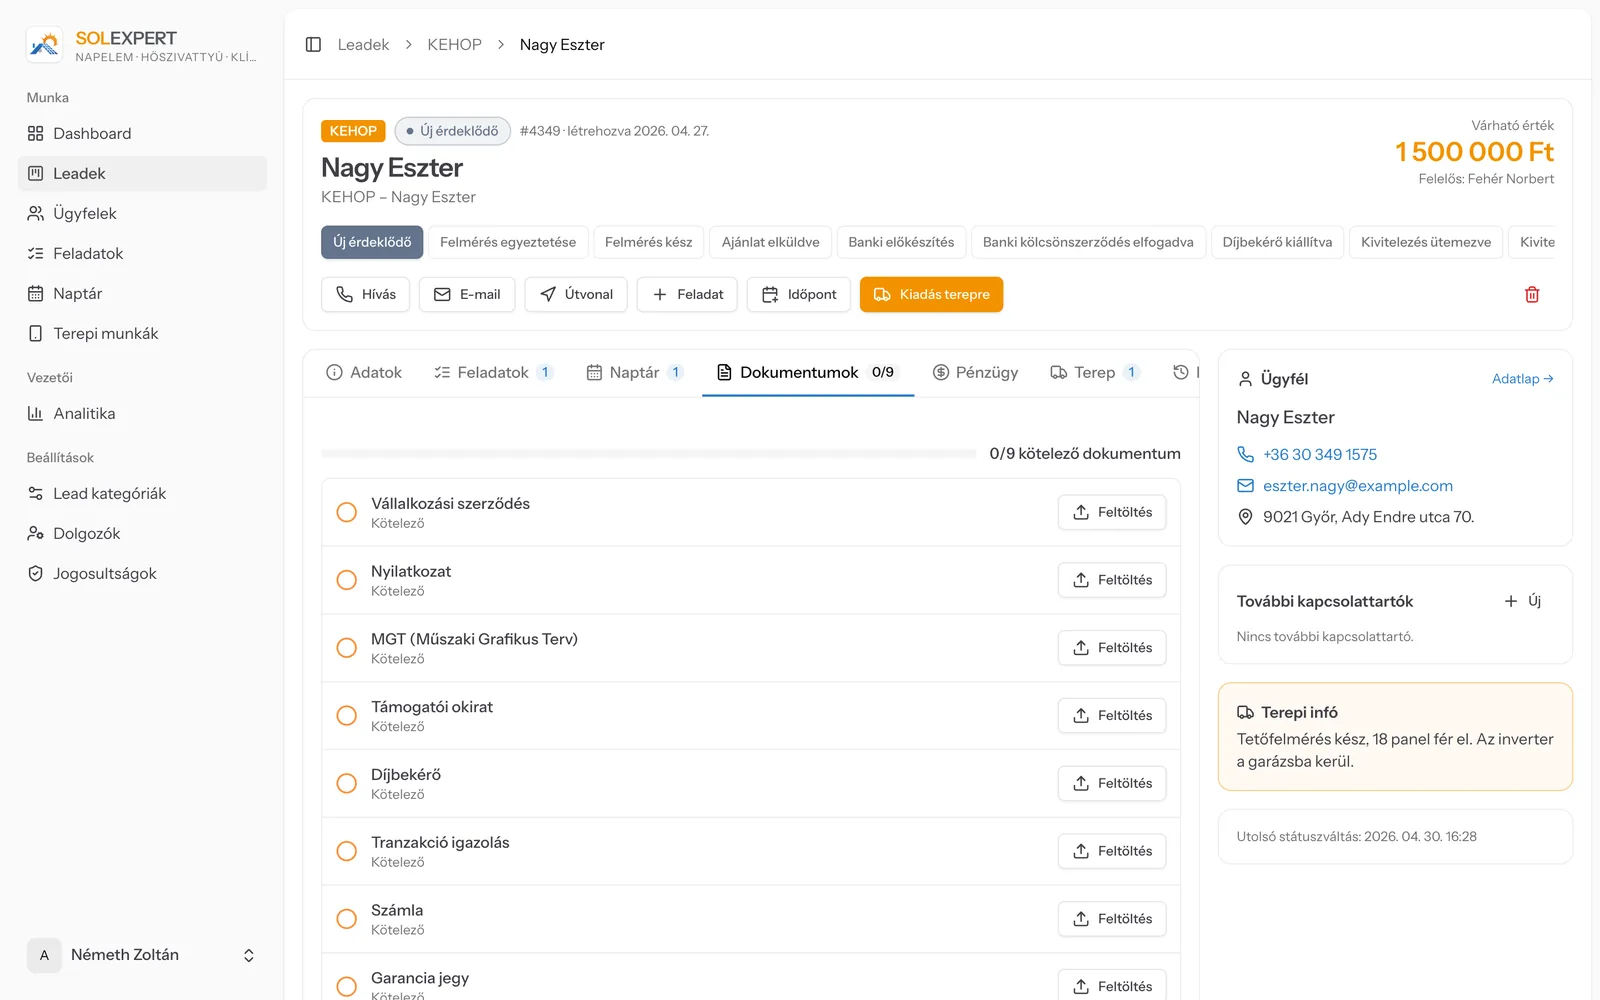Open the history clock tab icon

point(1181,372)
